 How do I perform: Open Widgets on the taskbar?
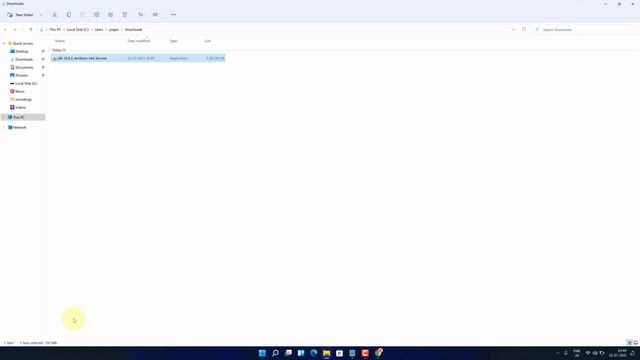pos(301,353)
